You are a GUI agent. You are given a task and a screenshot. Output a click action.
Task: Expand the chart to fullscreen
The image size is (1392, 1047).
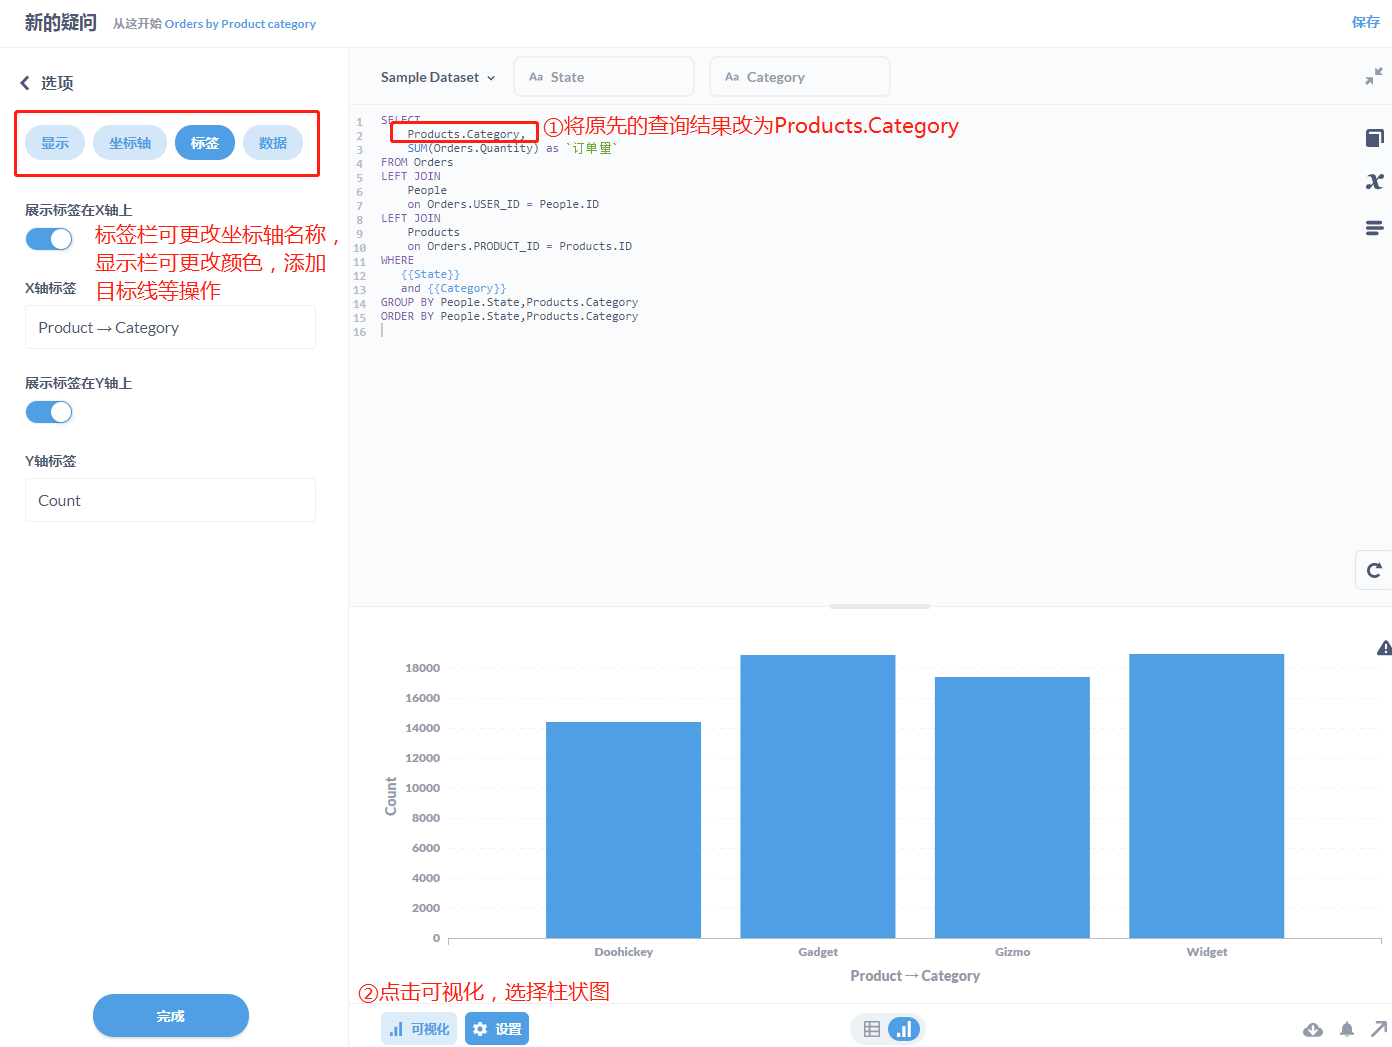[x=1379, y=1029]
